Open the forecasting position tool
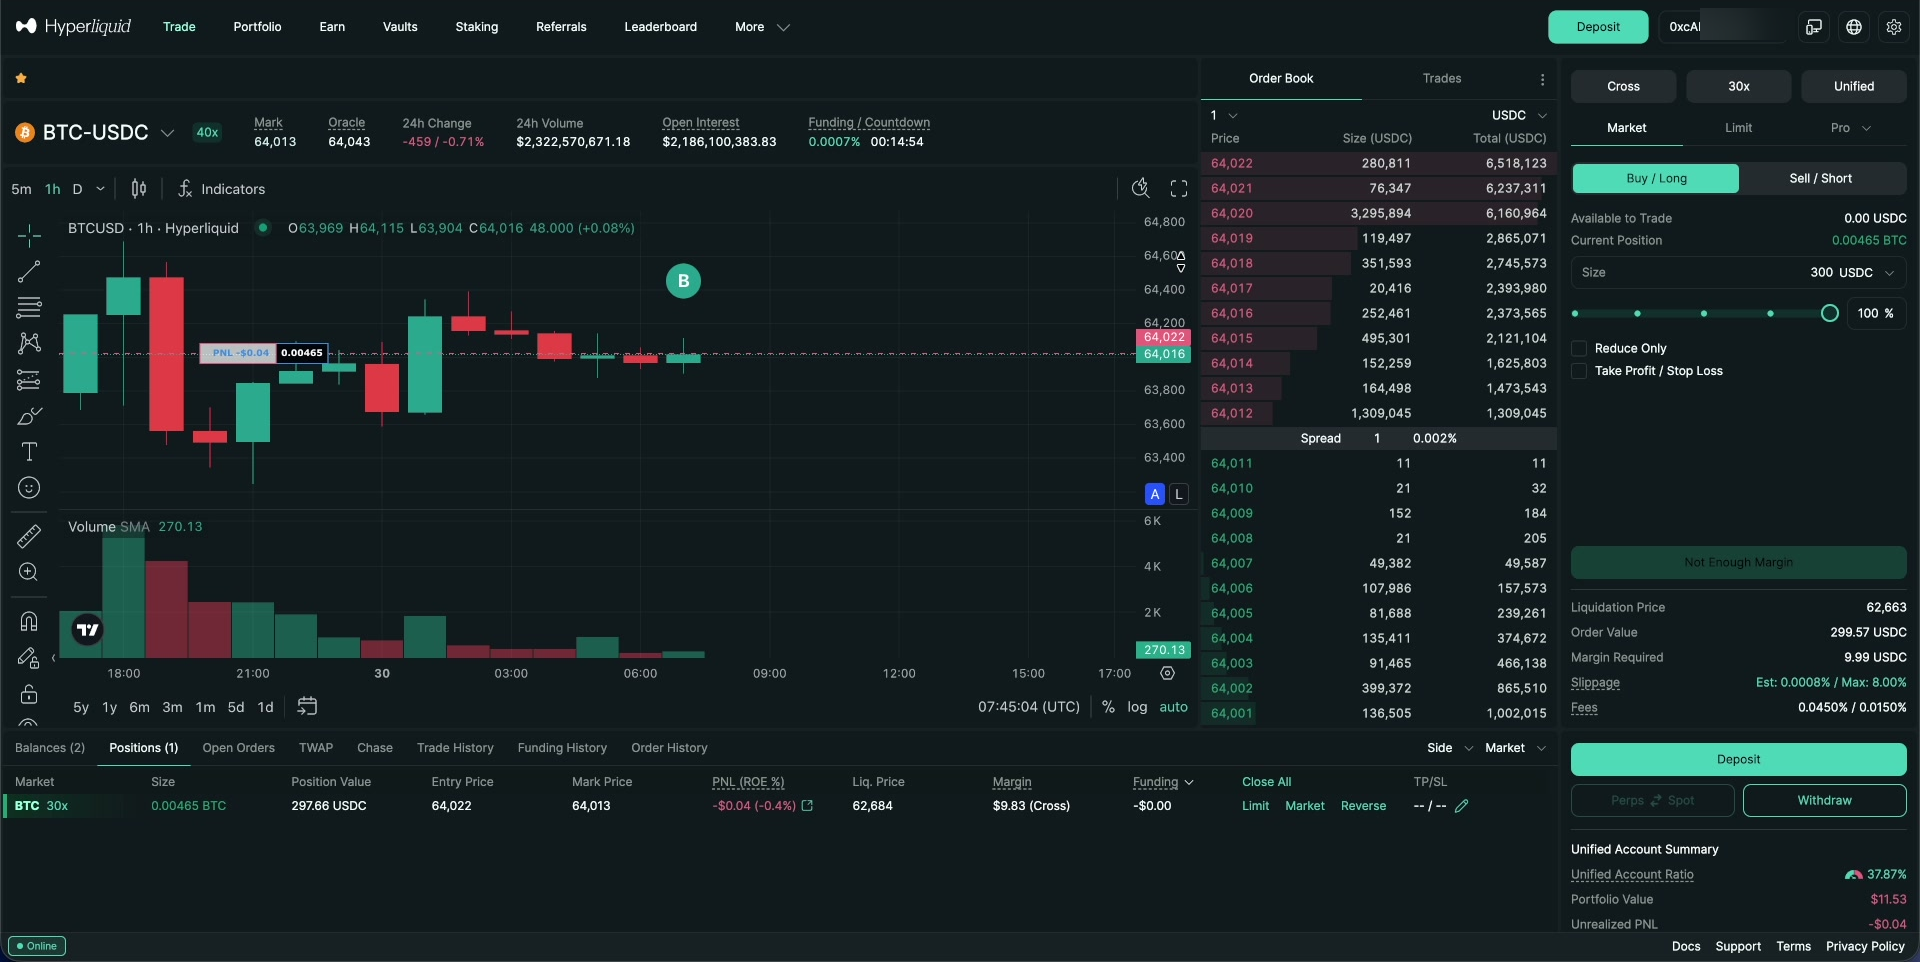1920x962 pixels. 29,380
